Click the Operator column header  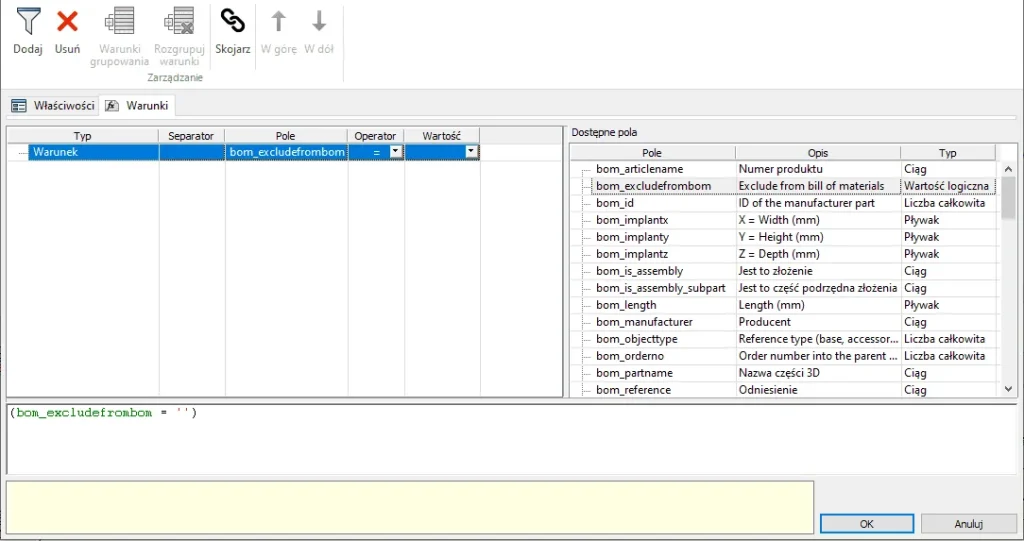(376, 136)
